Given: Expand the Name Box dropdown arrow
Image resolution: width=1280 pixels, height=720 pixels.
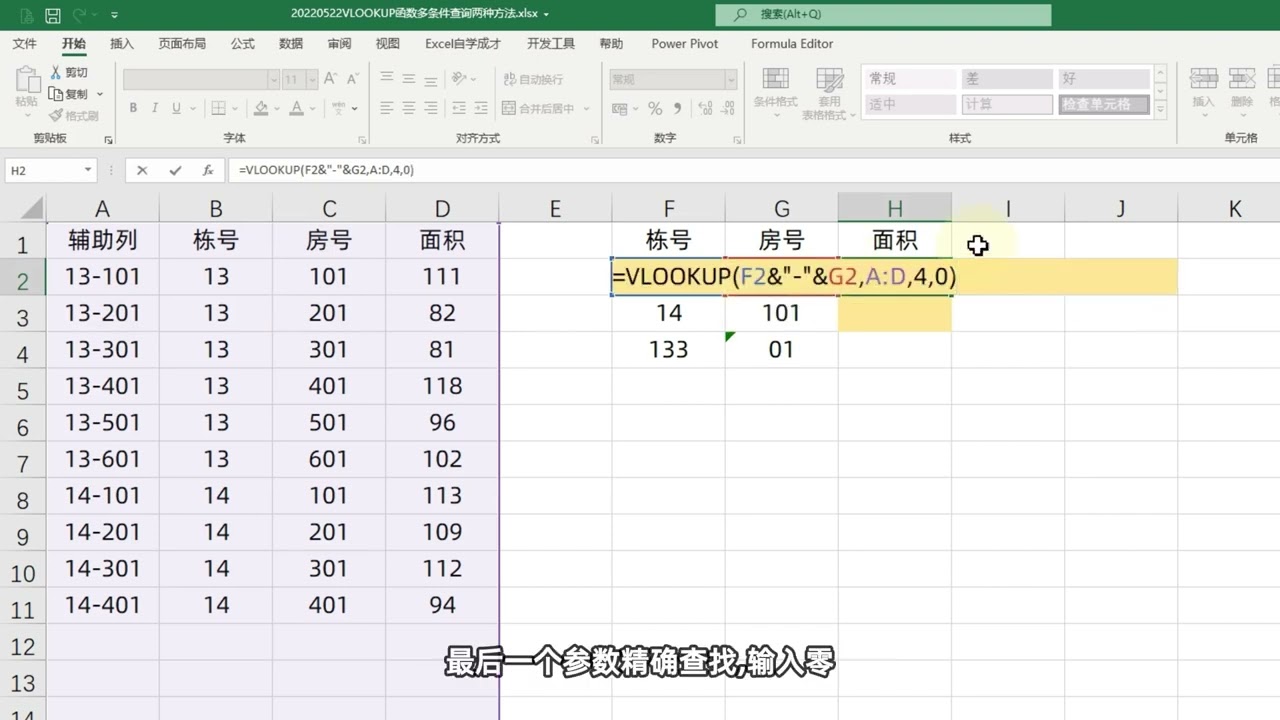Looking at the screenshot, I should (88, 170).
